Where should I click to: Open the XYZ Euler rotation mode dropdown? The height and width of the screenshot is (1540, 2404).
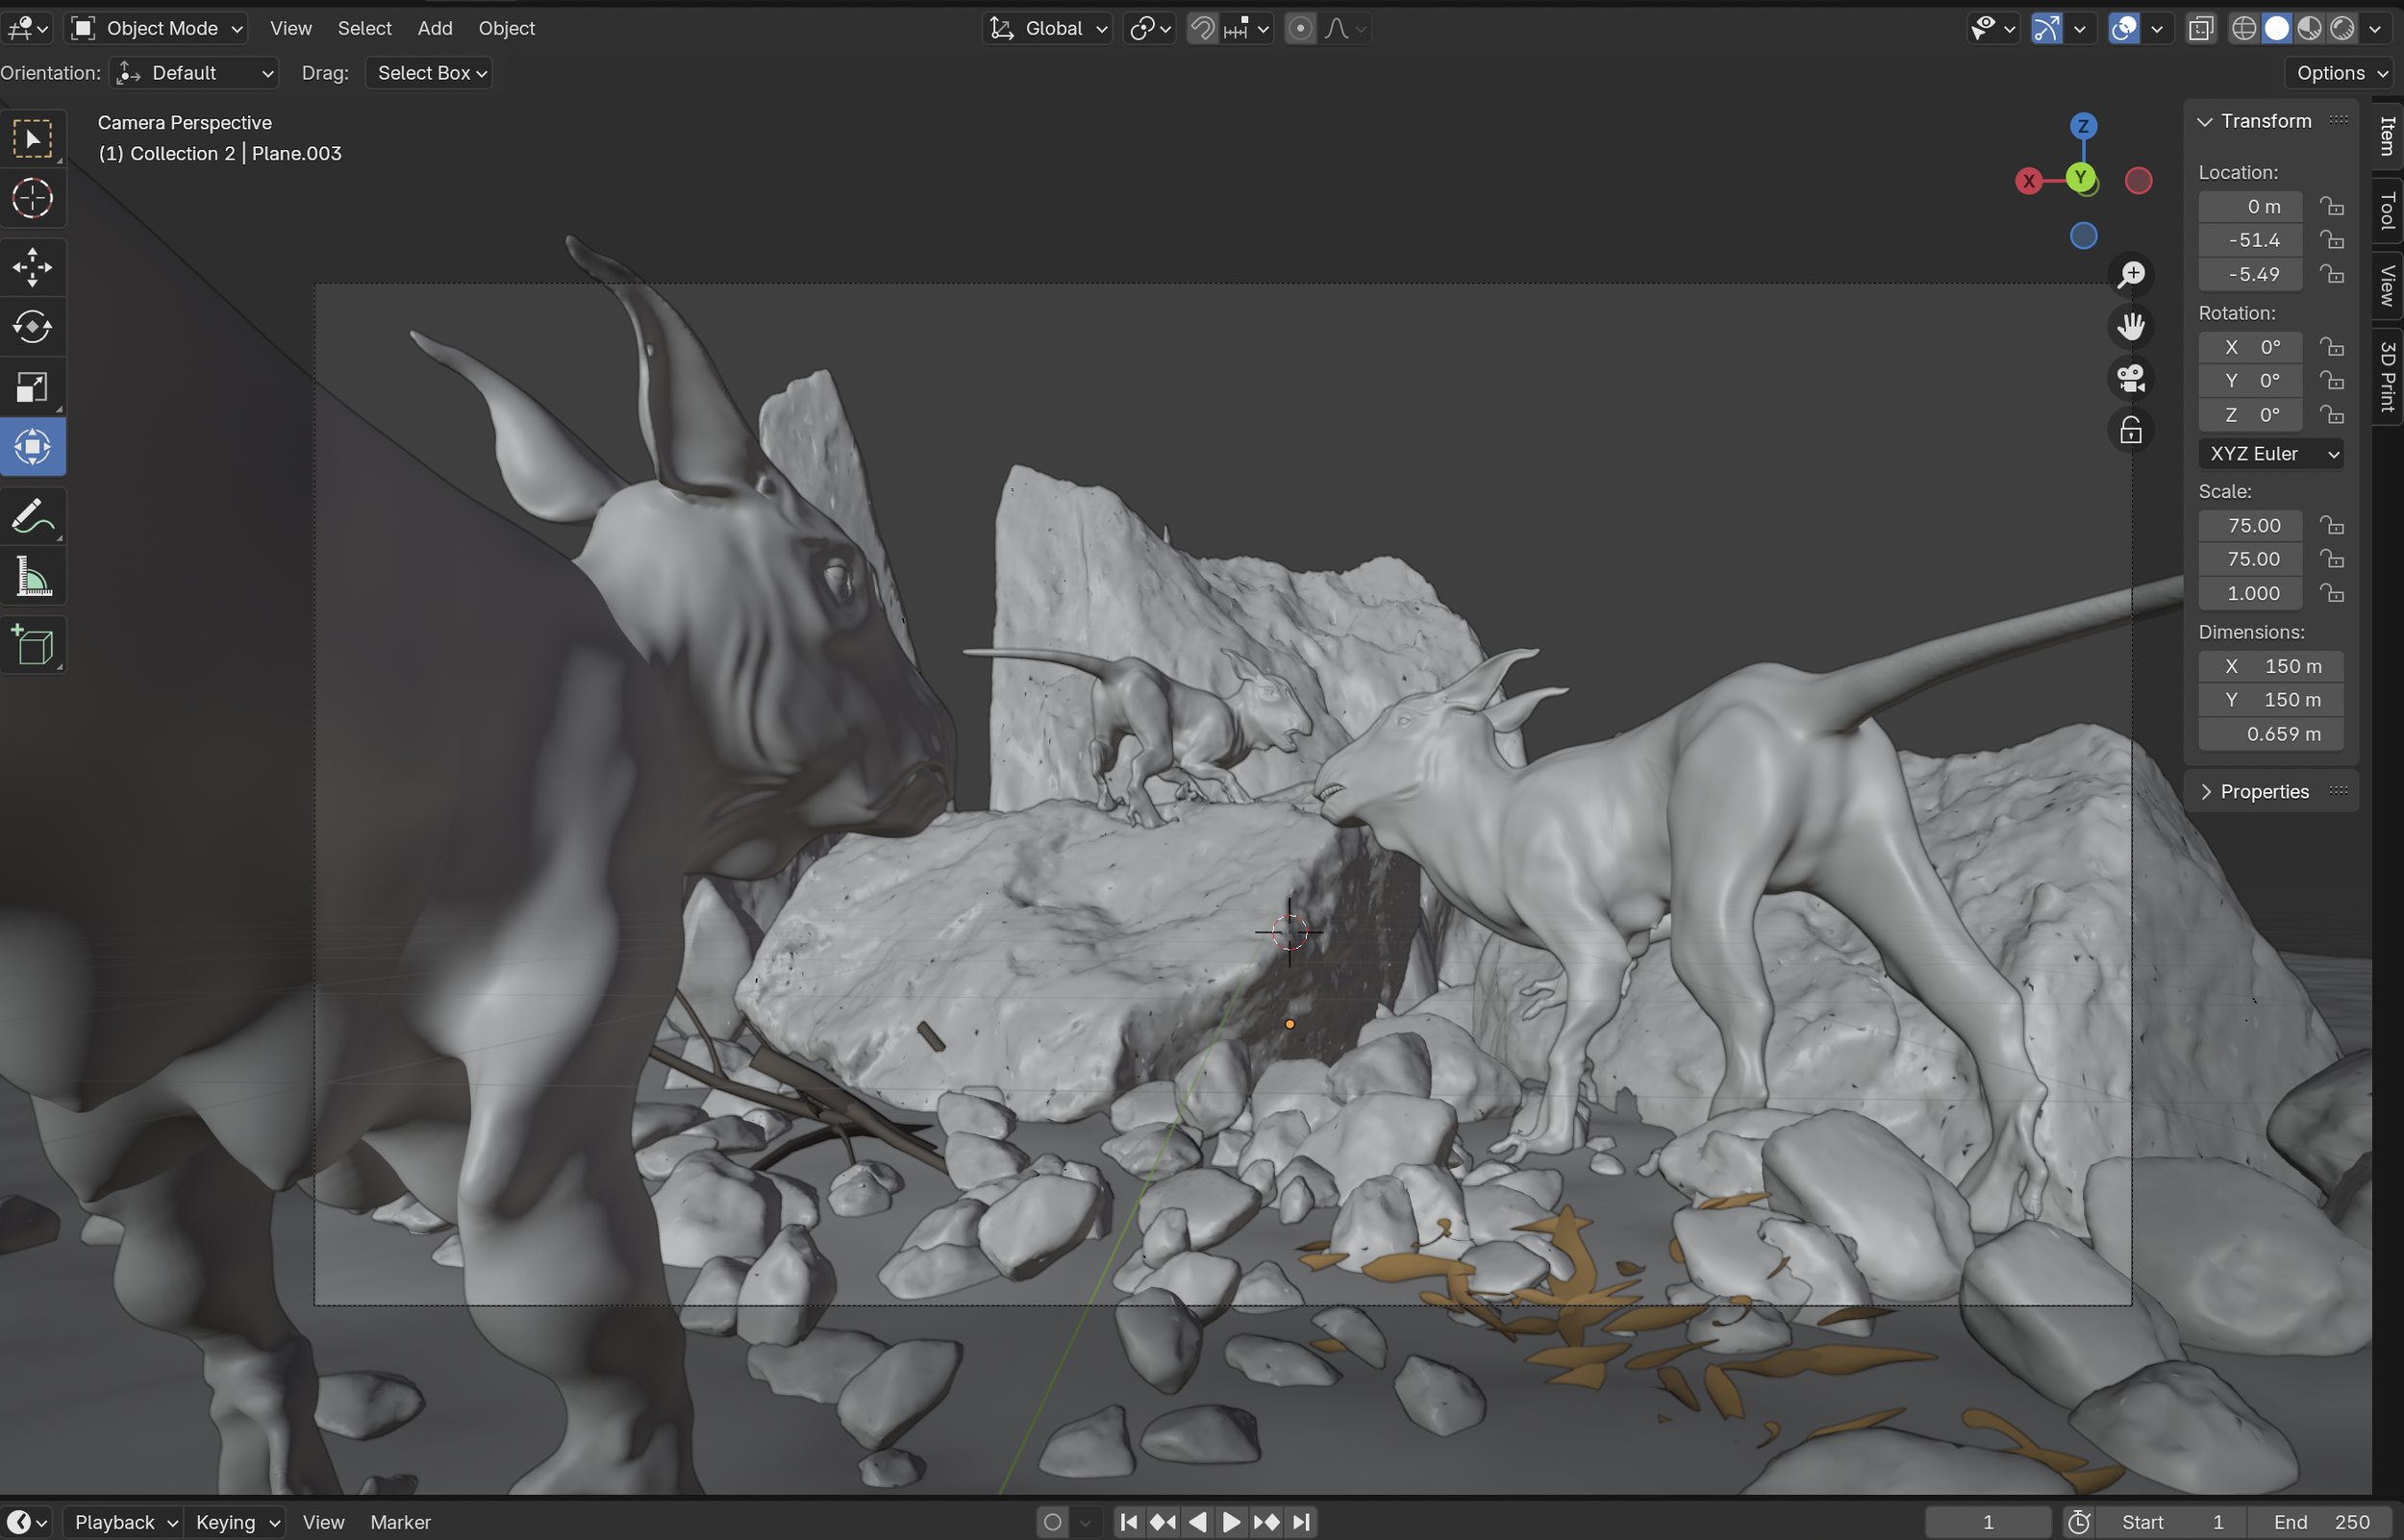(2271, 454)
